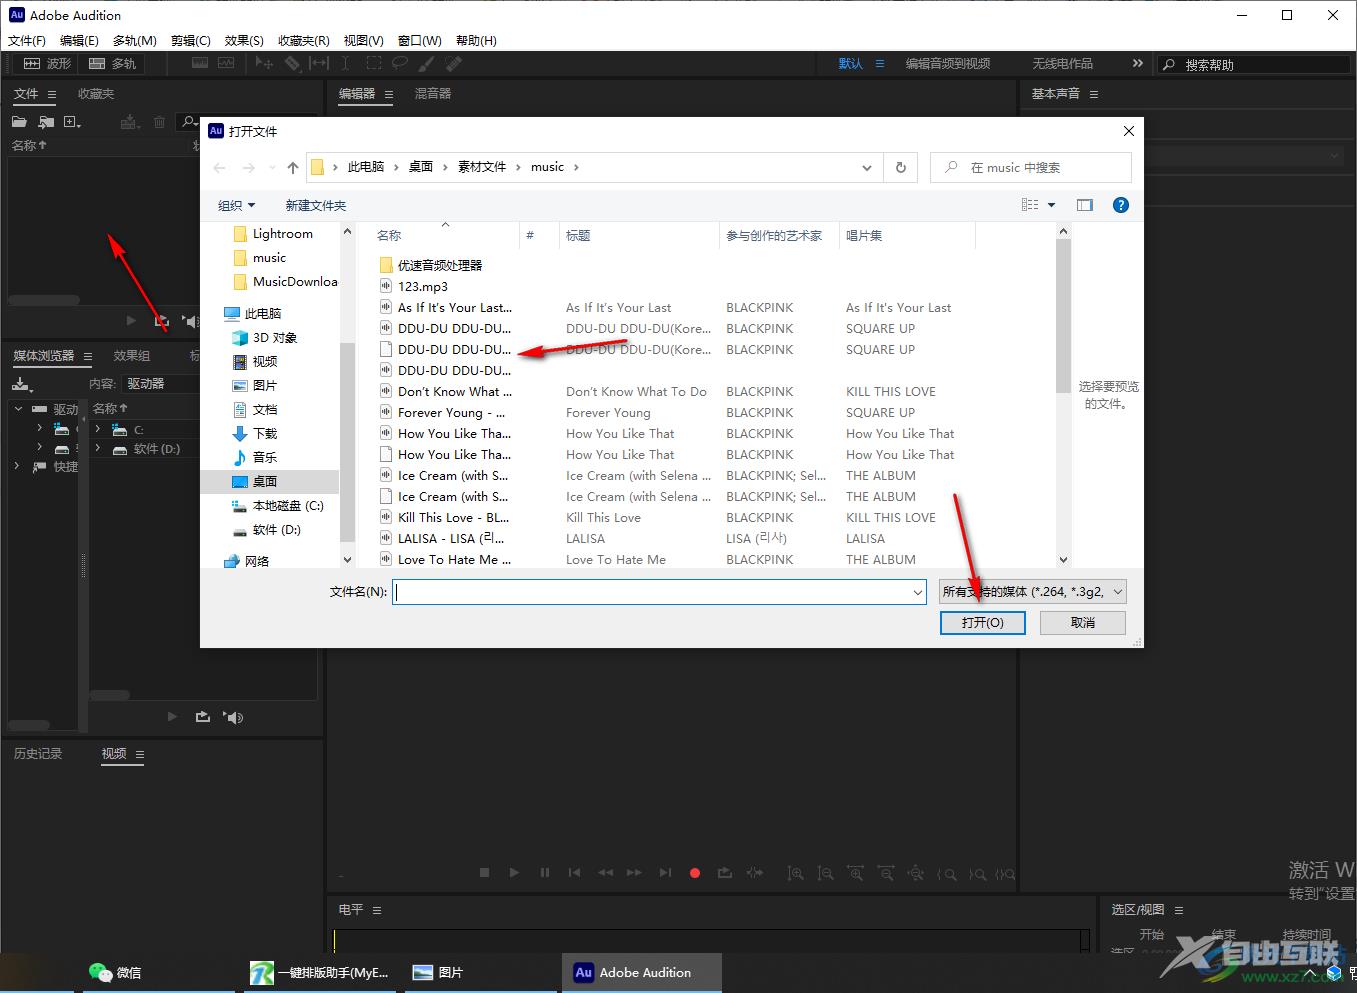Open WeChat from the taskbar
1357x993 pixels.
point(115,972)
